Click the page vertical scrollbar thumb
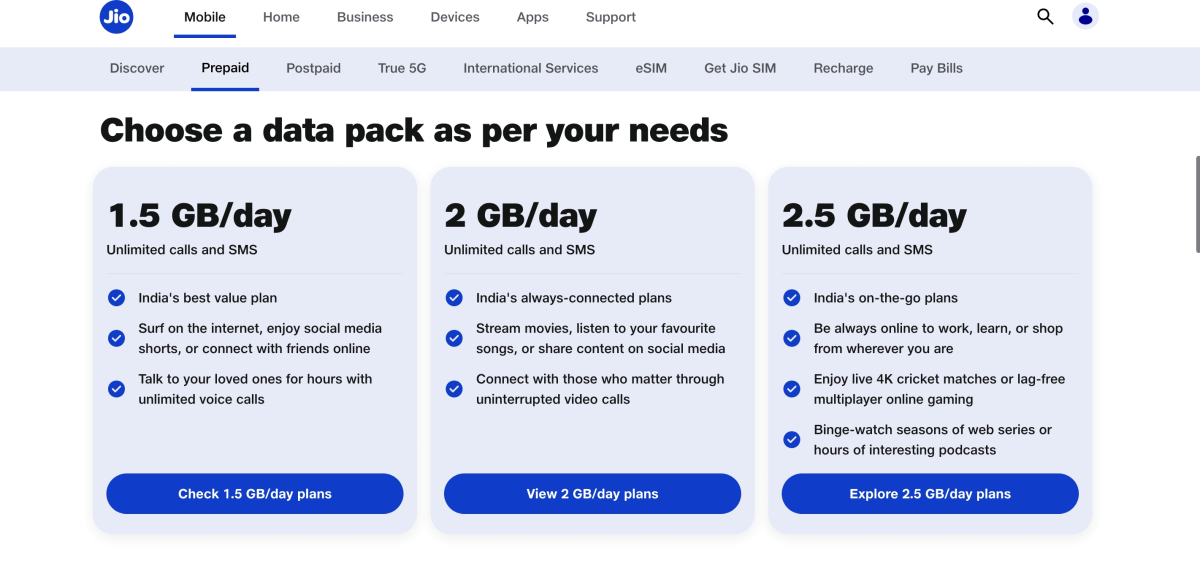This screenshot has height=571, width=1200. pyautogui.click(x=1197, y=204)
